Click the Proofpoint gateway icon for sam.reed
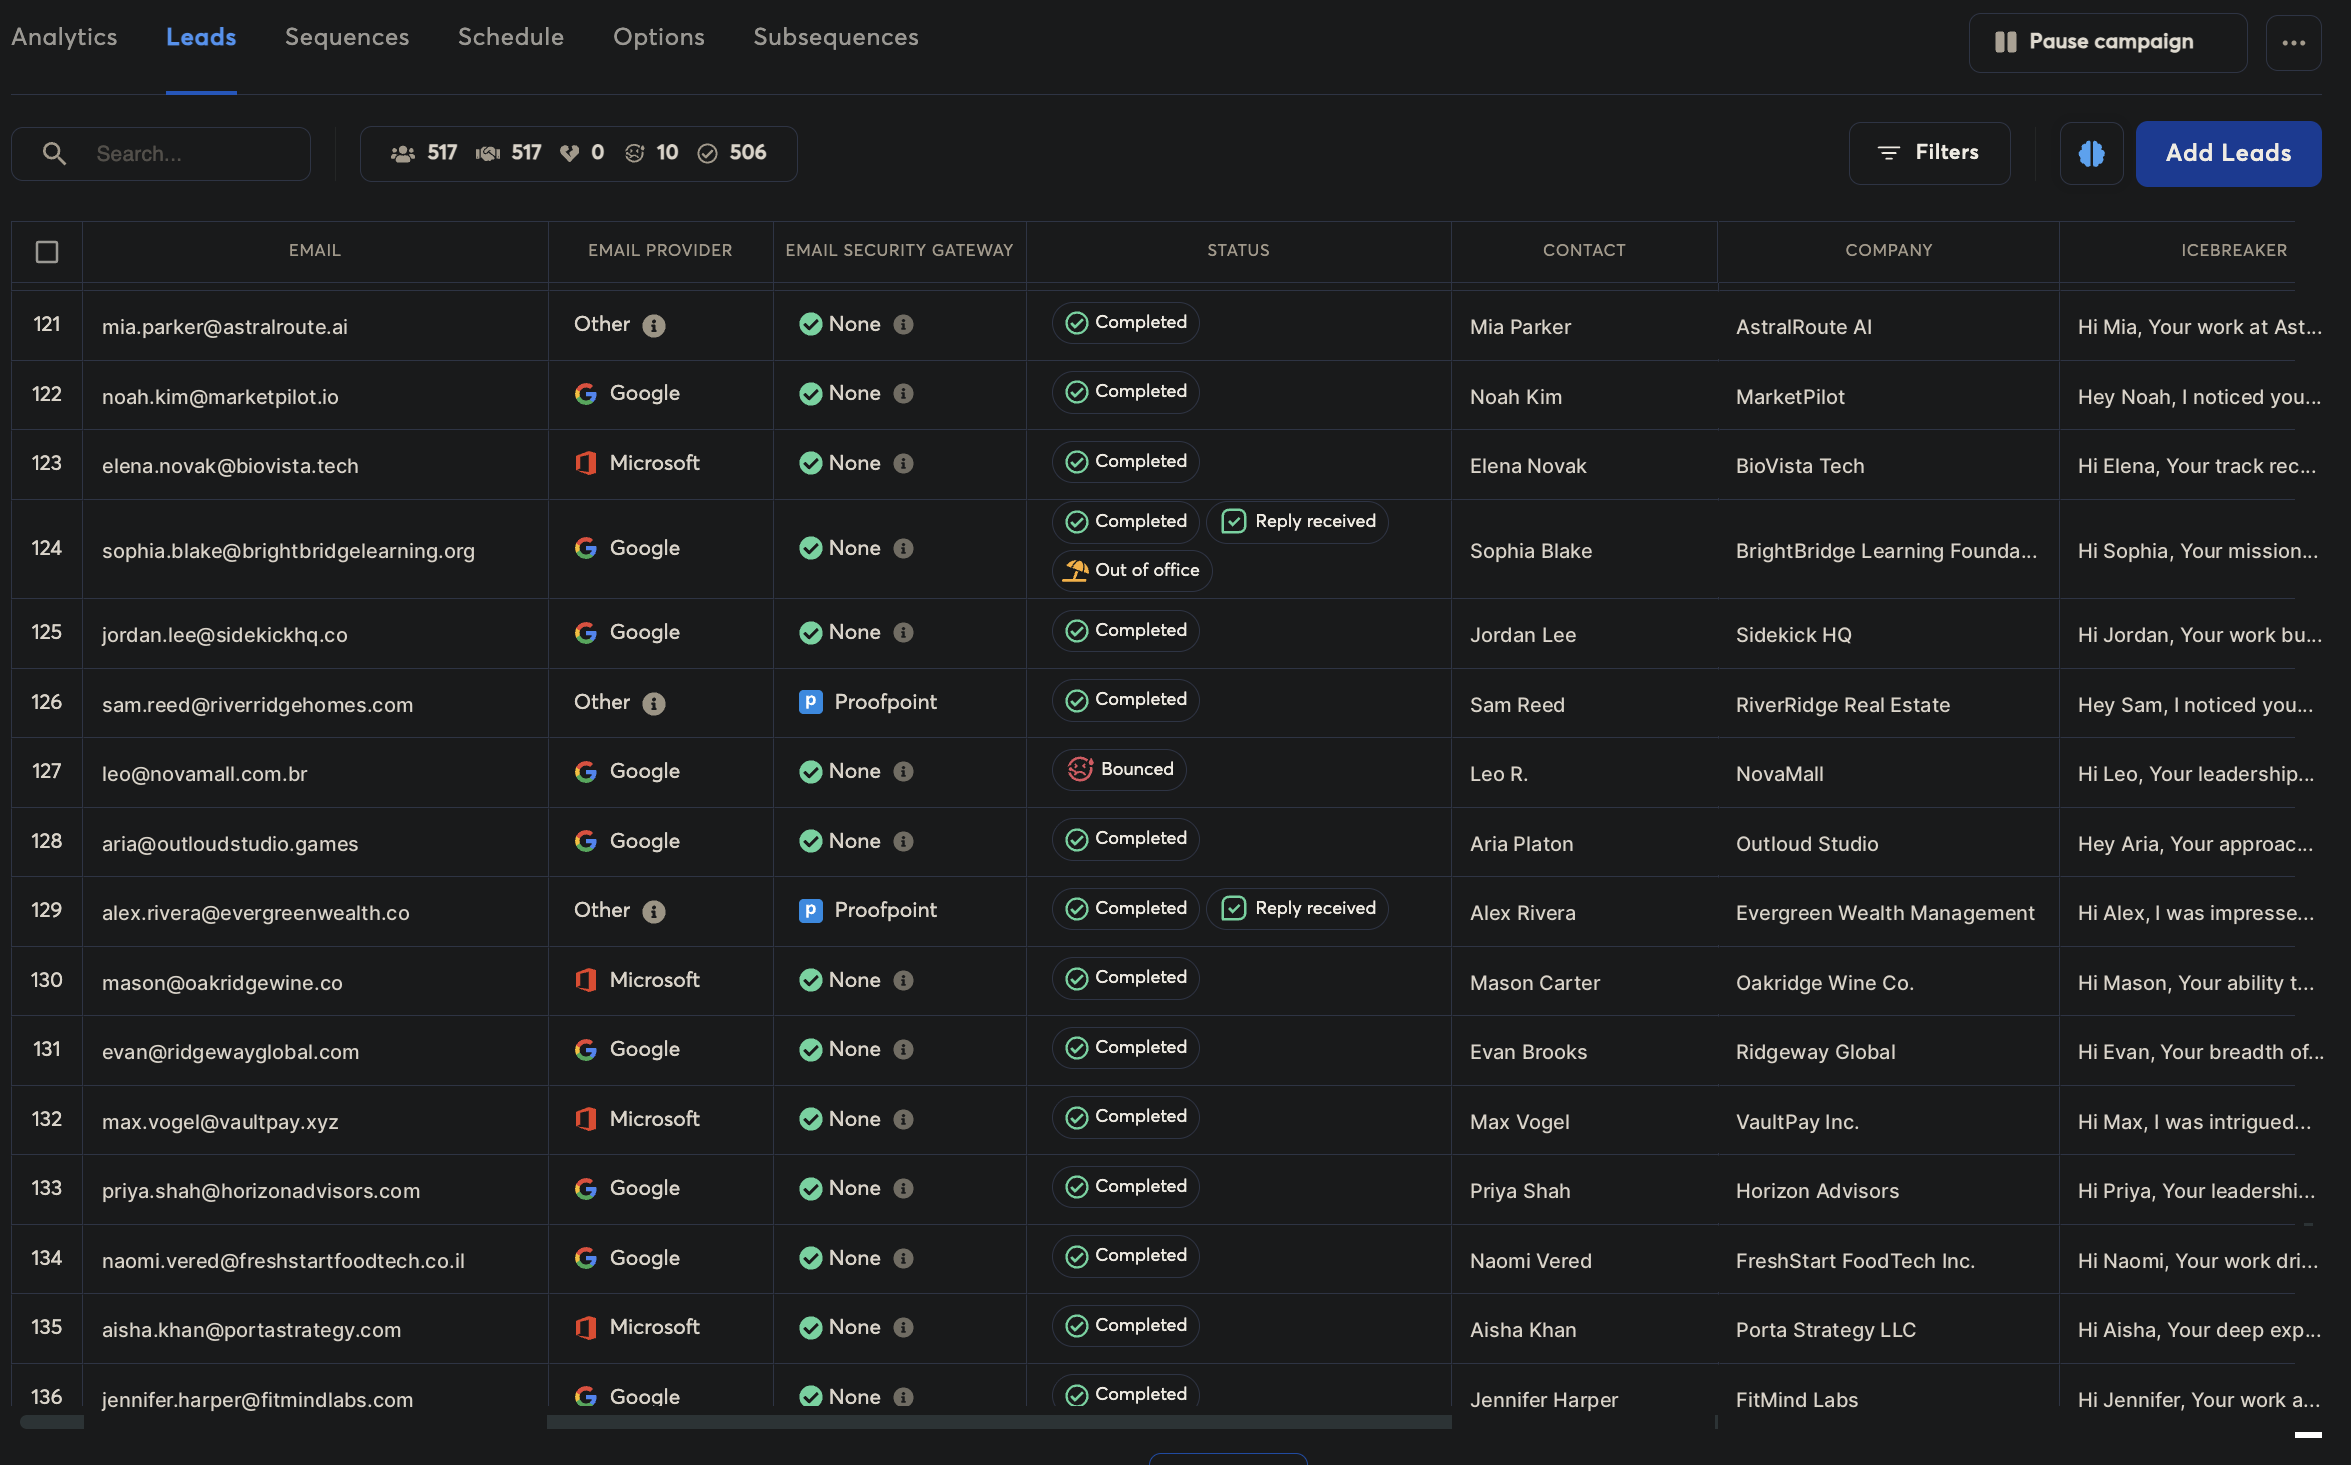 pyautogui.click(x=809, y=701)
